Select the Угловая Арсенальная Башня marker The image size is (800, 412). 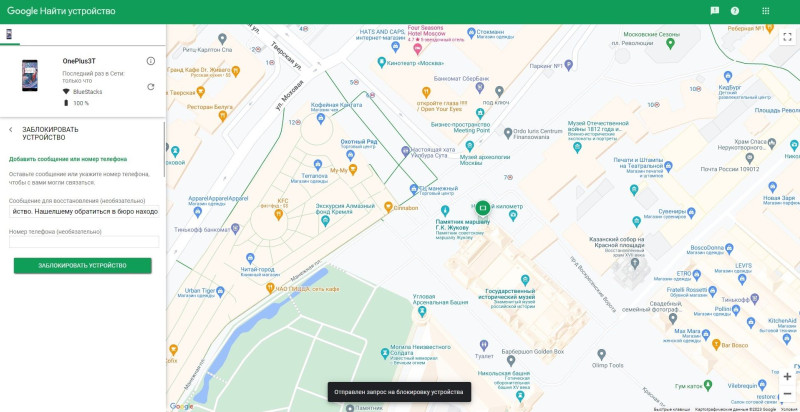coord(422,312)
